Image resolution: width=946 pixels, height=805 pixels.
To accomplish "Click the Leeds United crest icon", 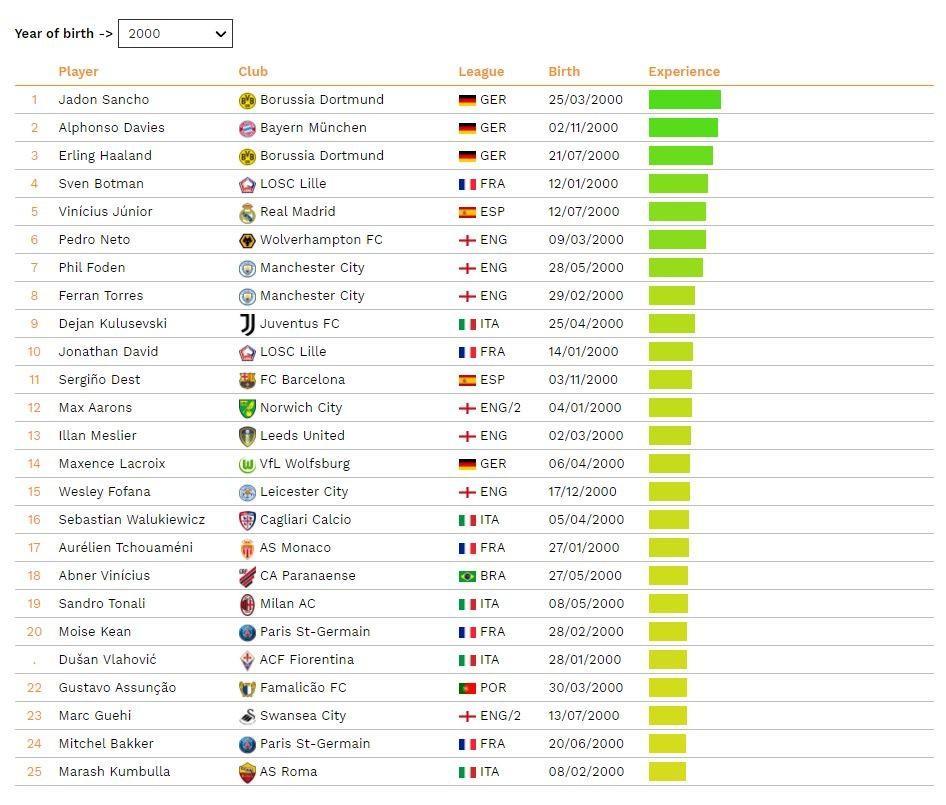I will pos(247,436).
